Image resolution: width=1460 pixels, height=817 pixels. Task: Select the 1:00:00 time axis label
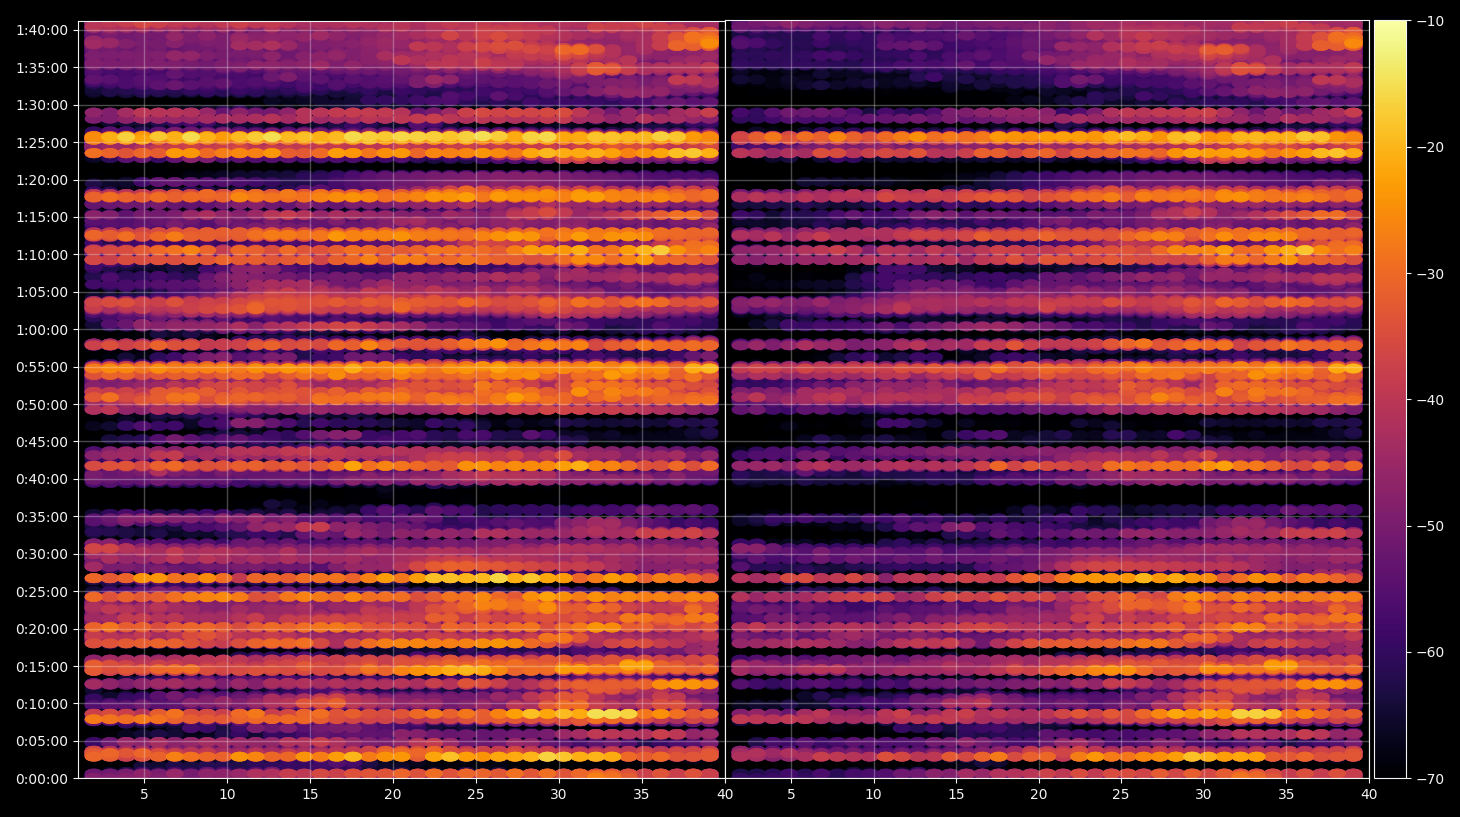(42, 330)
